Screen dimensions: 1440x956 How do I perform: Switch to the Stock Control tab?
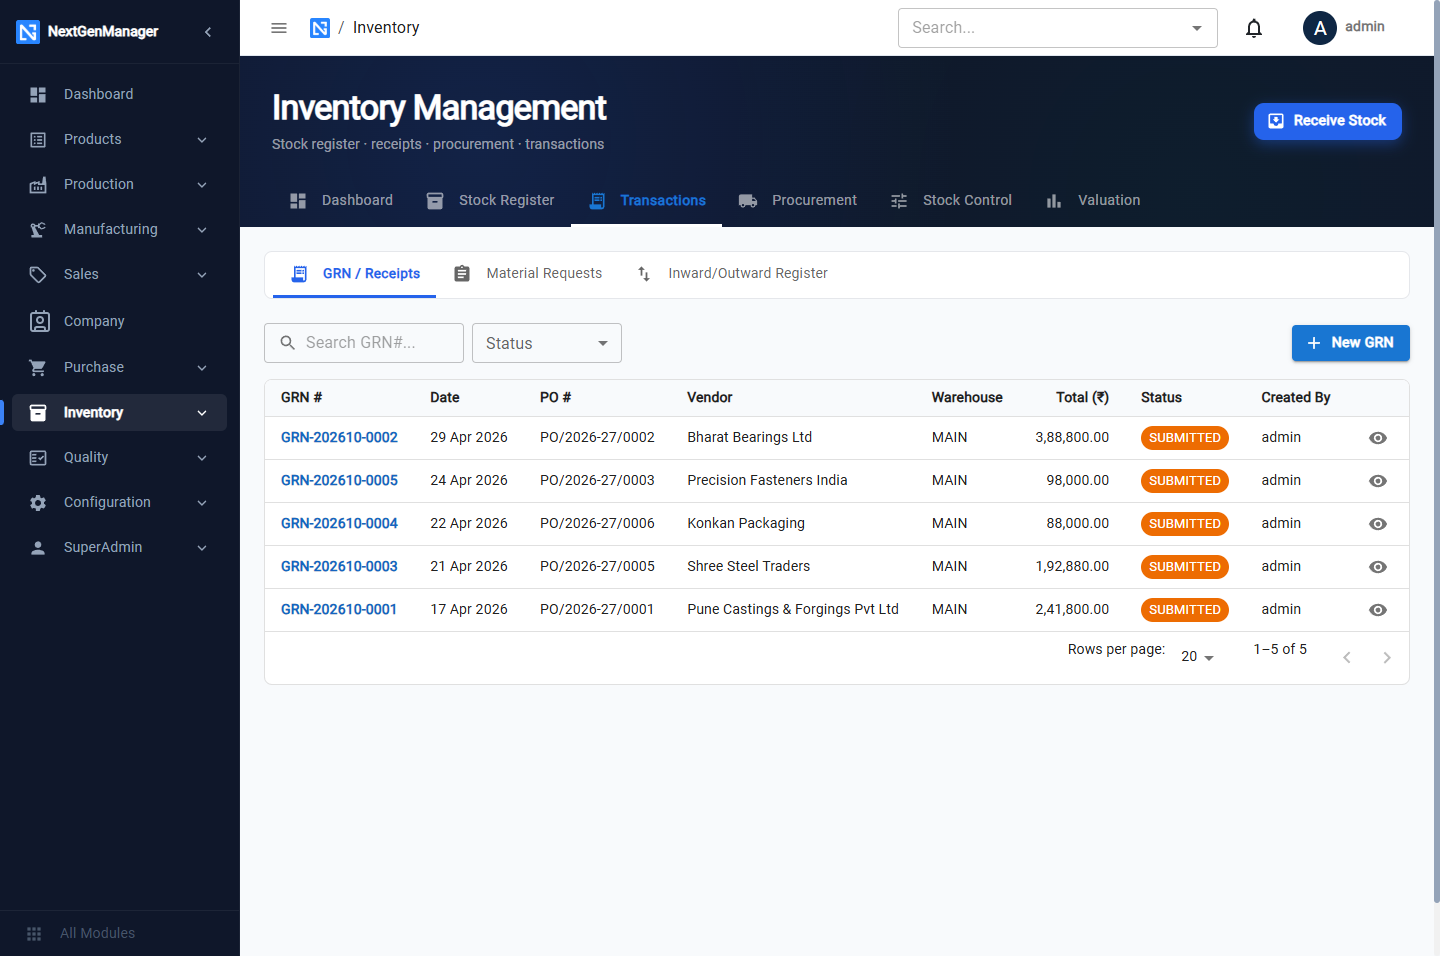(951, 200)
